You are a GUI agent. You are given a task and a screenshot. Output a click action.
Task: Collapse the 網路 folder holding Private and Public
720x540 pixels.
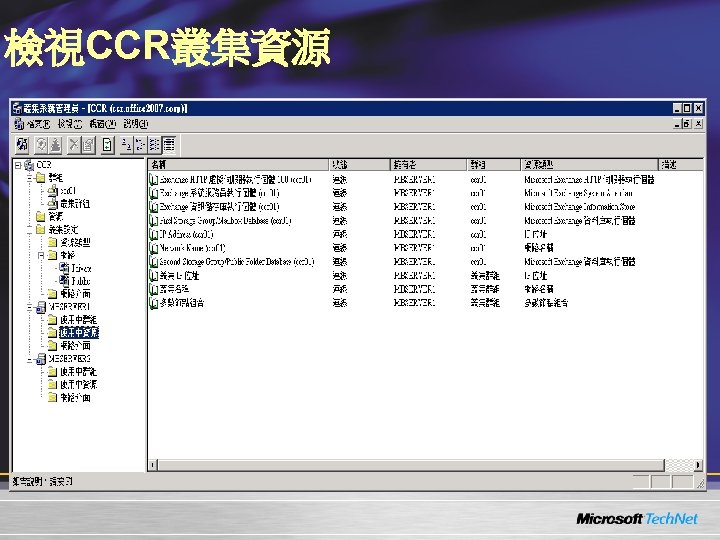(x=41, y=255)
